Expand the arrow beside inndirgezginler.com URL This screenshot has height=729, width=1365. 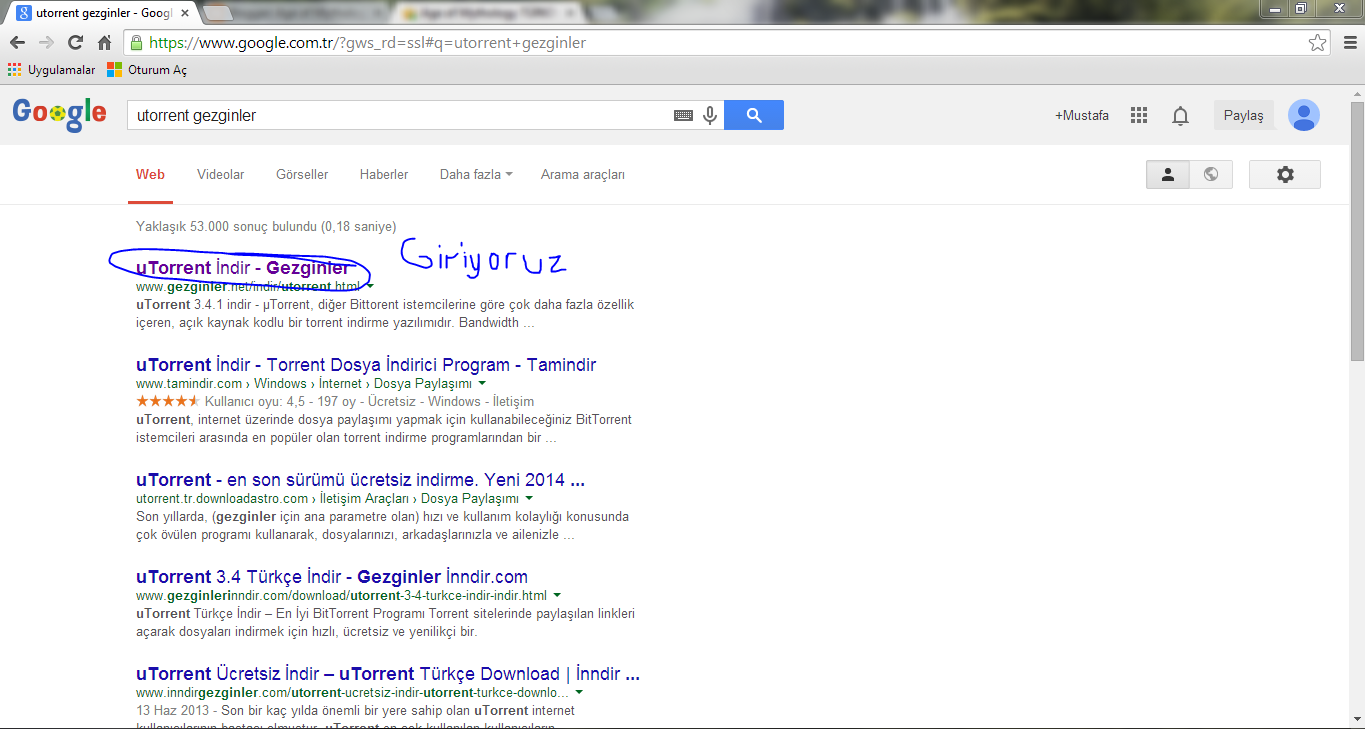[x=580, y=692]
